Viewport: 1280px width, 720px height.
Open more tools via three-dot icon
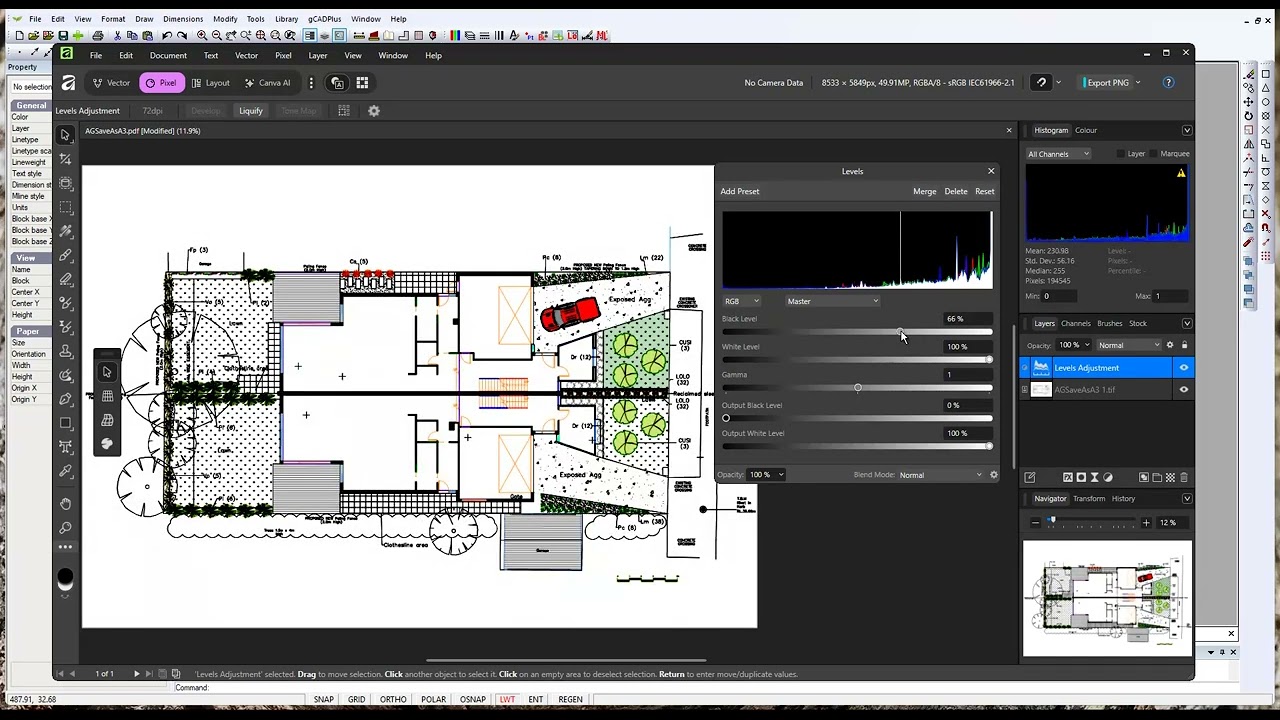point(65,547)
